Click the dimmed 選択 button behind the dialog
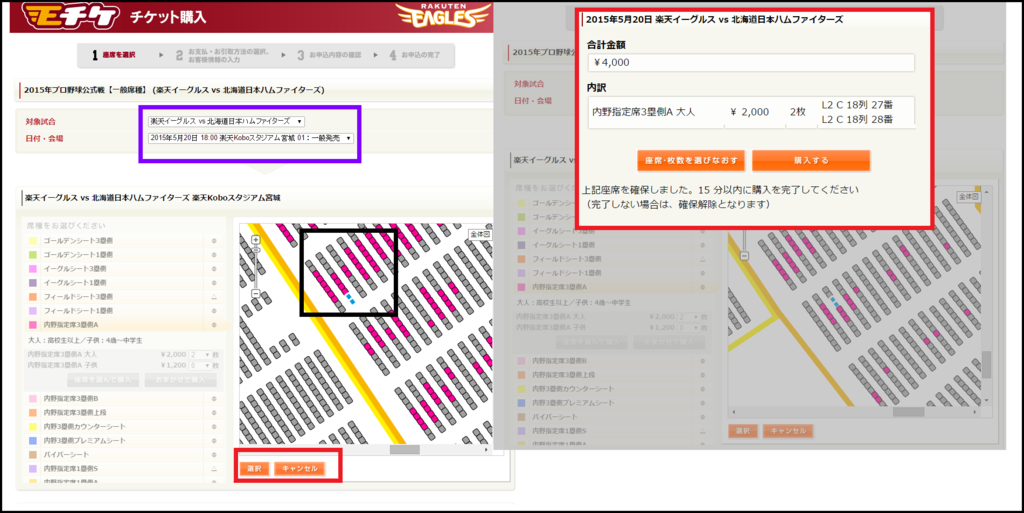Screen dimensions: 1024x513 tap(743, 431)
